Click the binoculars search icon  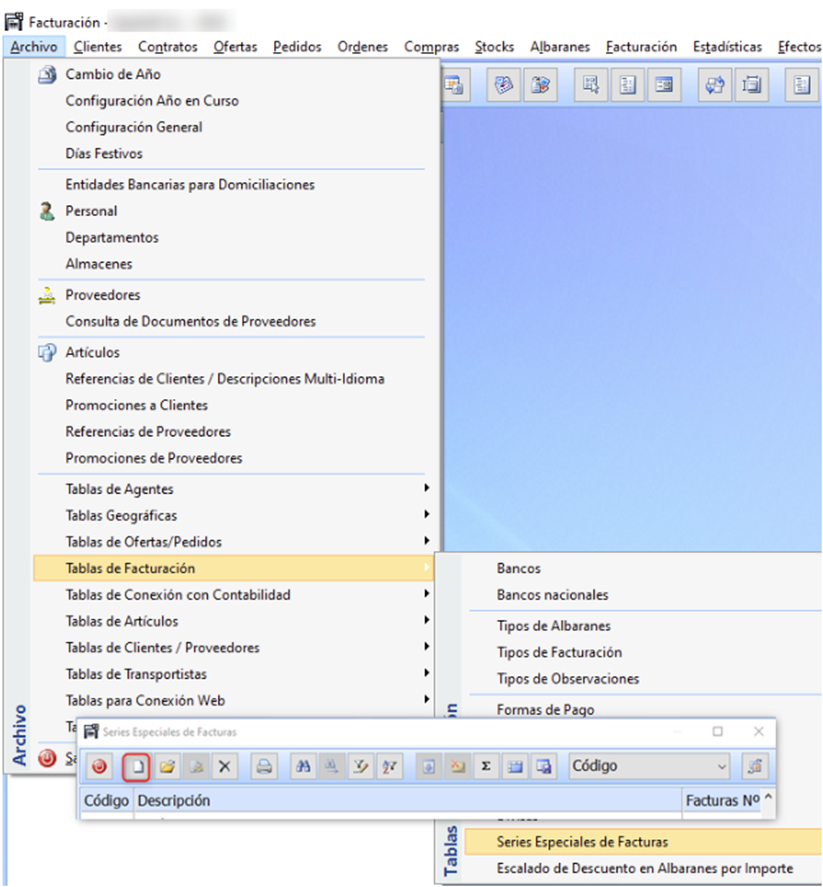[304, 767]
